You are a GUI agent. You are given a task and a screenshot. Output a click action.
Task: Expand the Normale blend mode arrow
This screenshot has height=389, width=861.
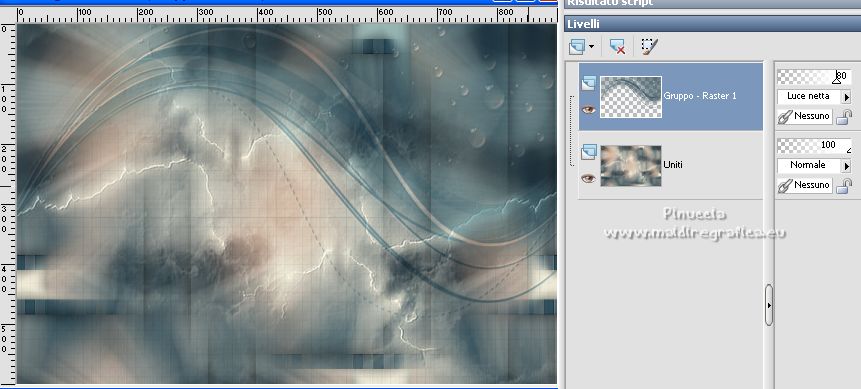[847, 165]
